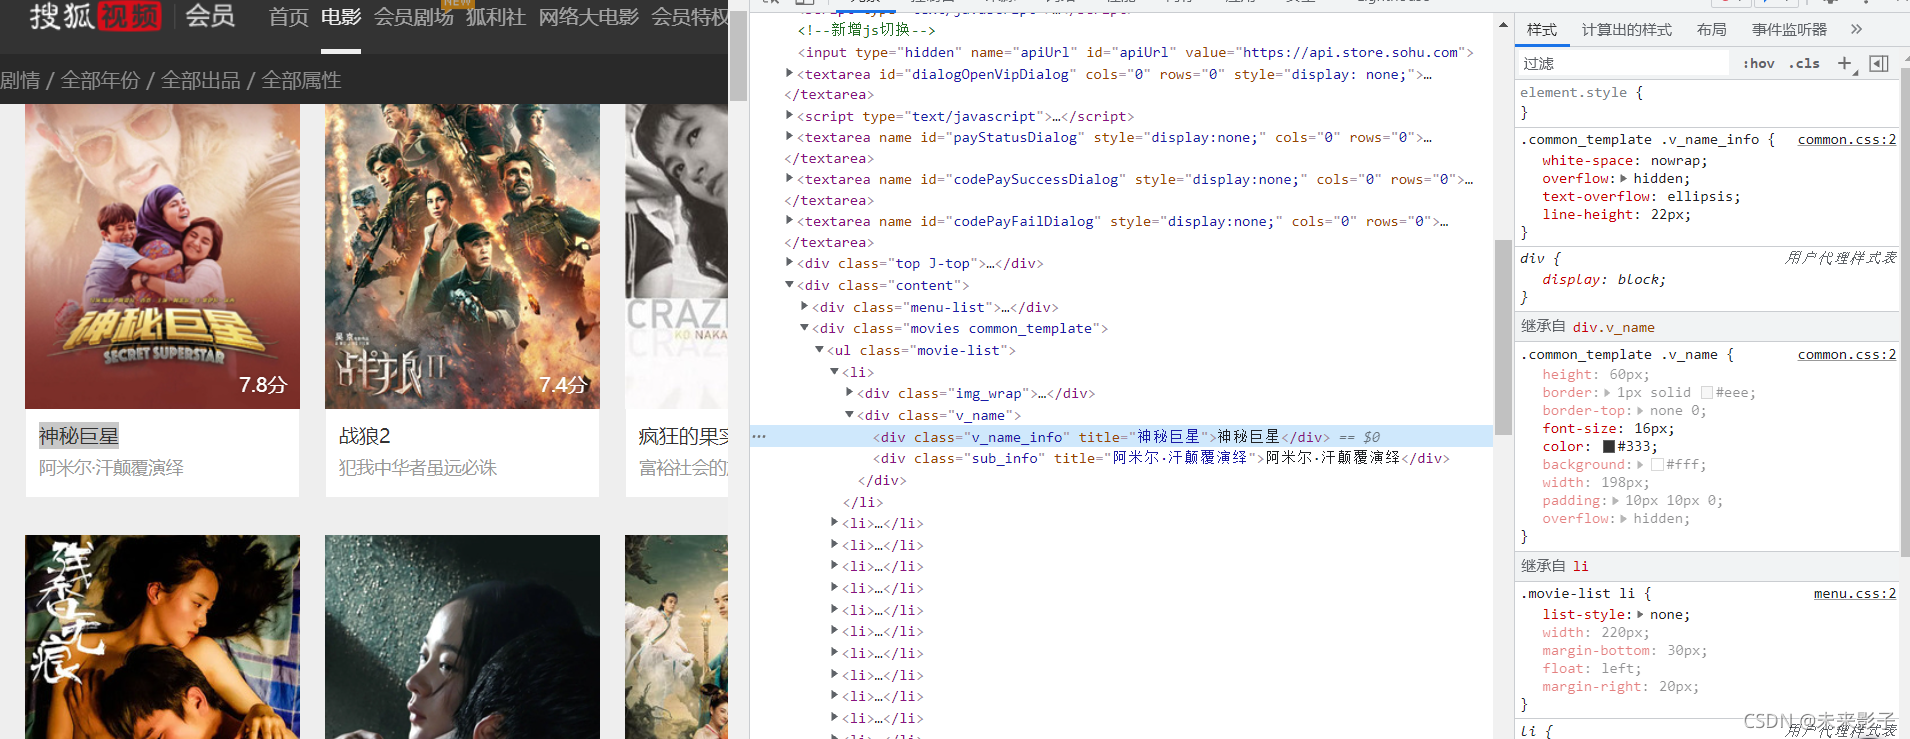Click the 战狼2 movie poster
Image resolution: width=1910 pixels, height=739 pixels.
point(462,256)
